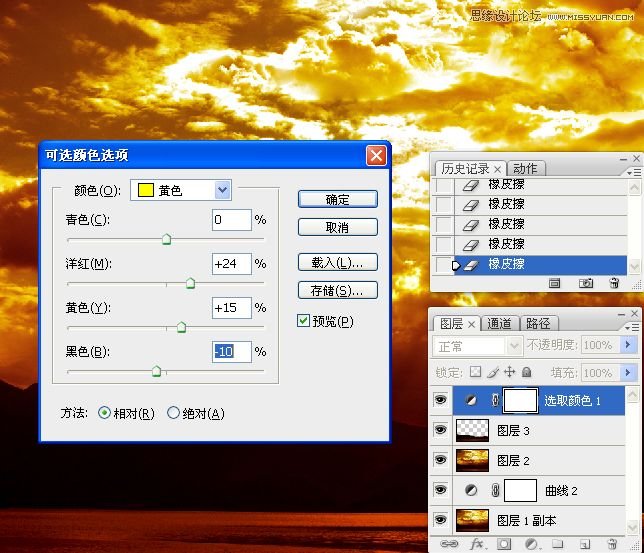Switch to the 动作 tab
The image size is (644, 553).
point(526,168)
